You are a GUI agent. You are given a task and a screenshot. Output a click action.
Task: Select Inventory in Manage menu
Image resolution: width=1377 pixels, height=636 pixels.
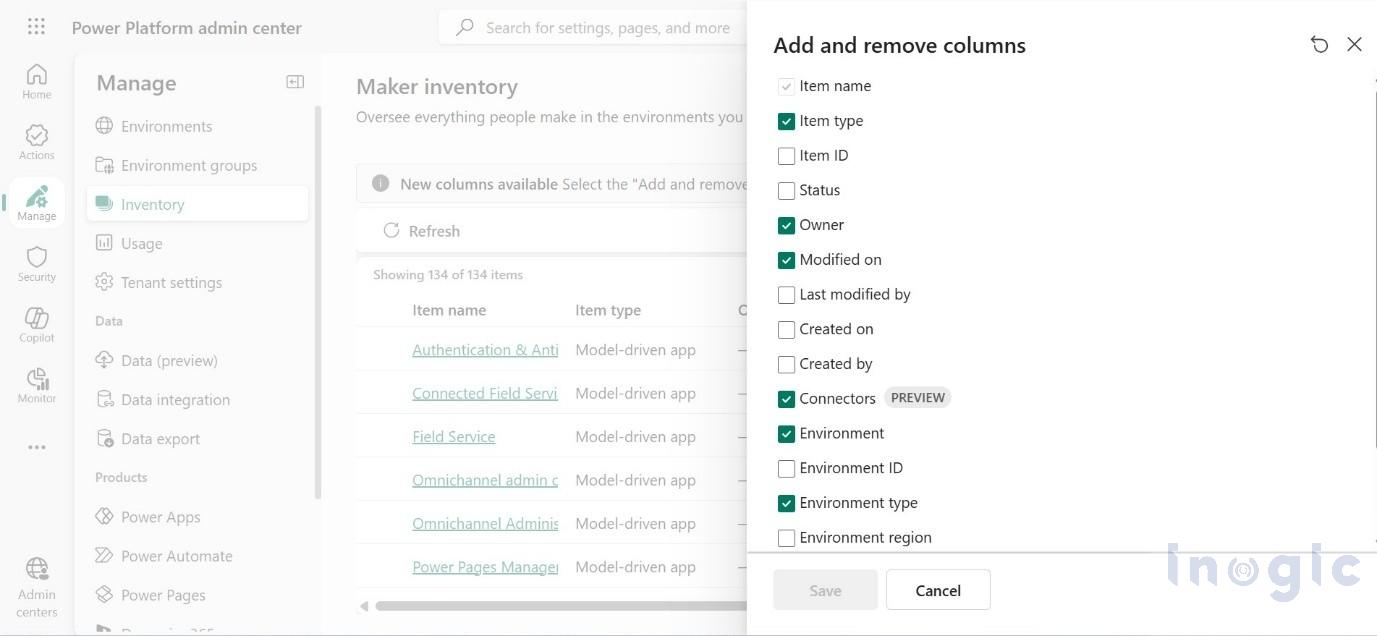197,204
